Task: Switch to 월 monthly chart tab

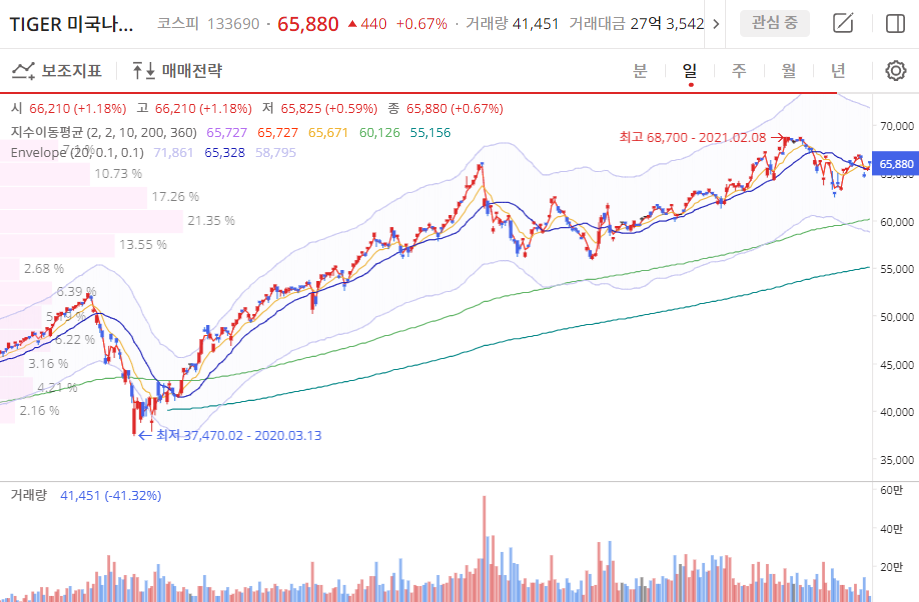Action: point(788,71)
